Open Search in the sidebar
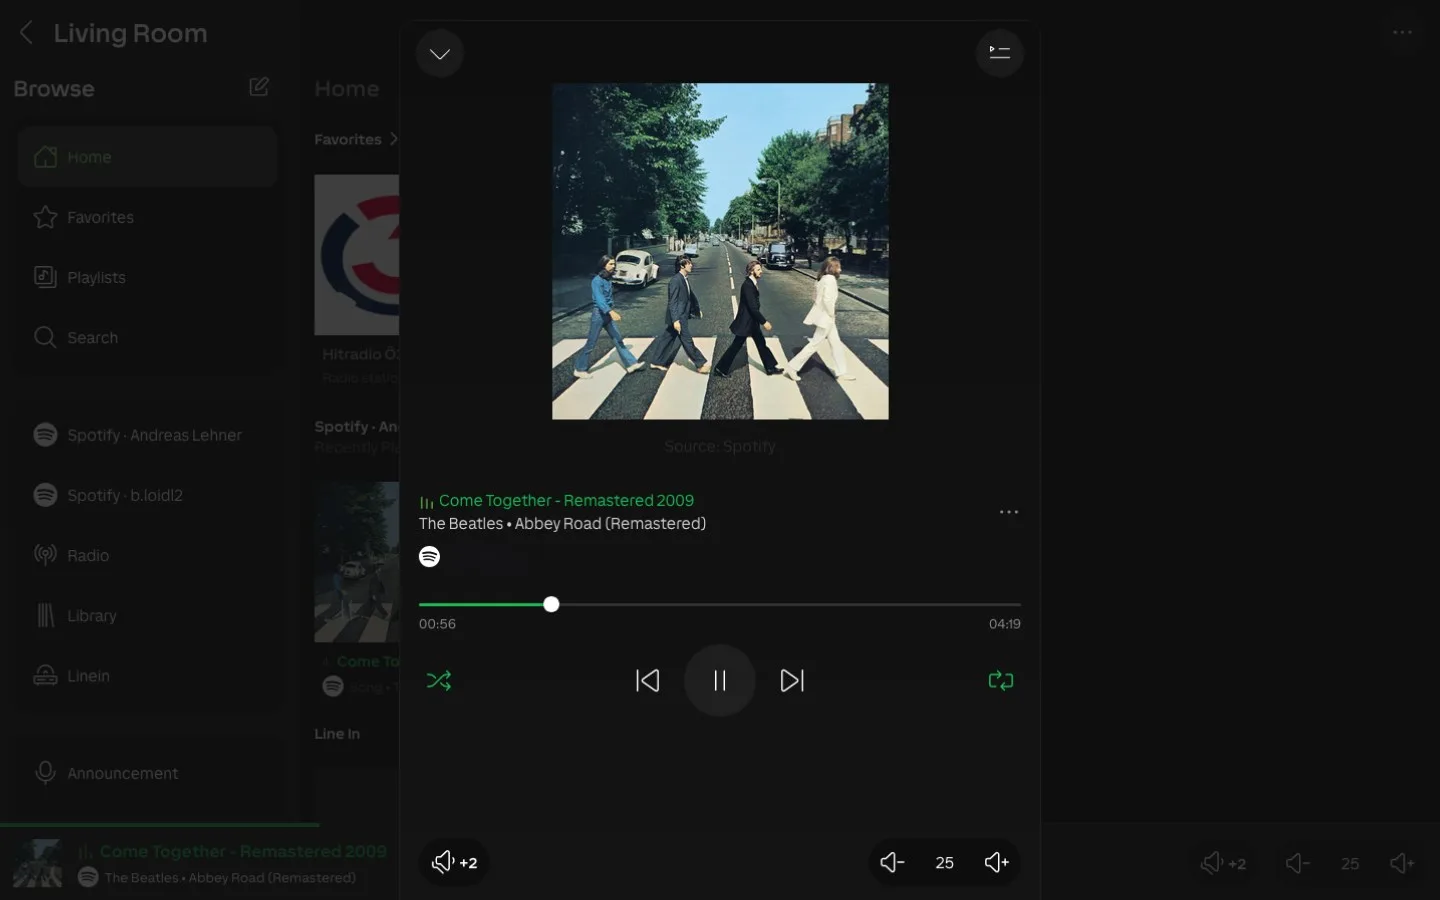 click(x=147, y=337)
